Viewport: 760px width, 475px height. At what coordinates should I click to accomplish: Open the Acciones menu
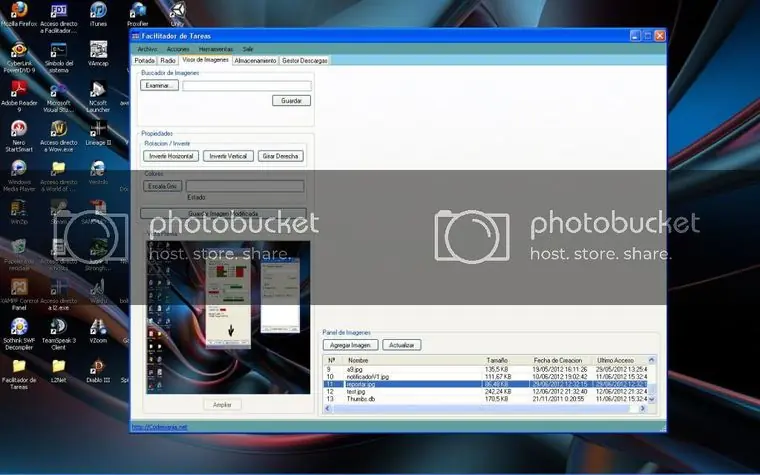pyautogui.click(x=178, y=49)
